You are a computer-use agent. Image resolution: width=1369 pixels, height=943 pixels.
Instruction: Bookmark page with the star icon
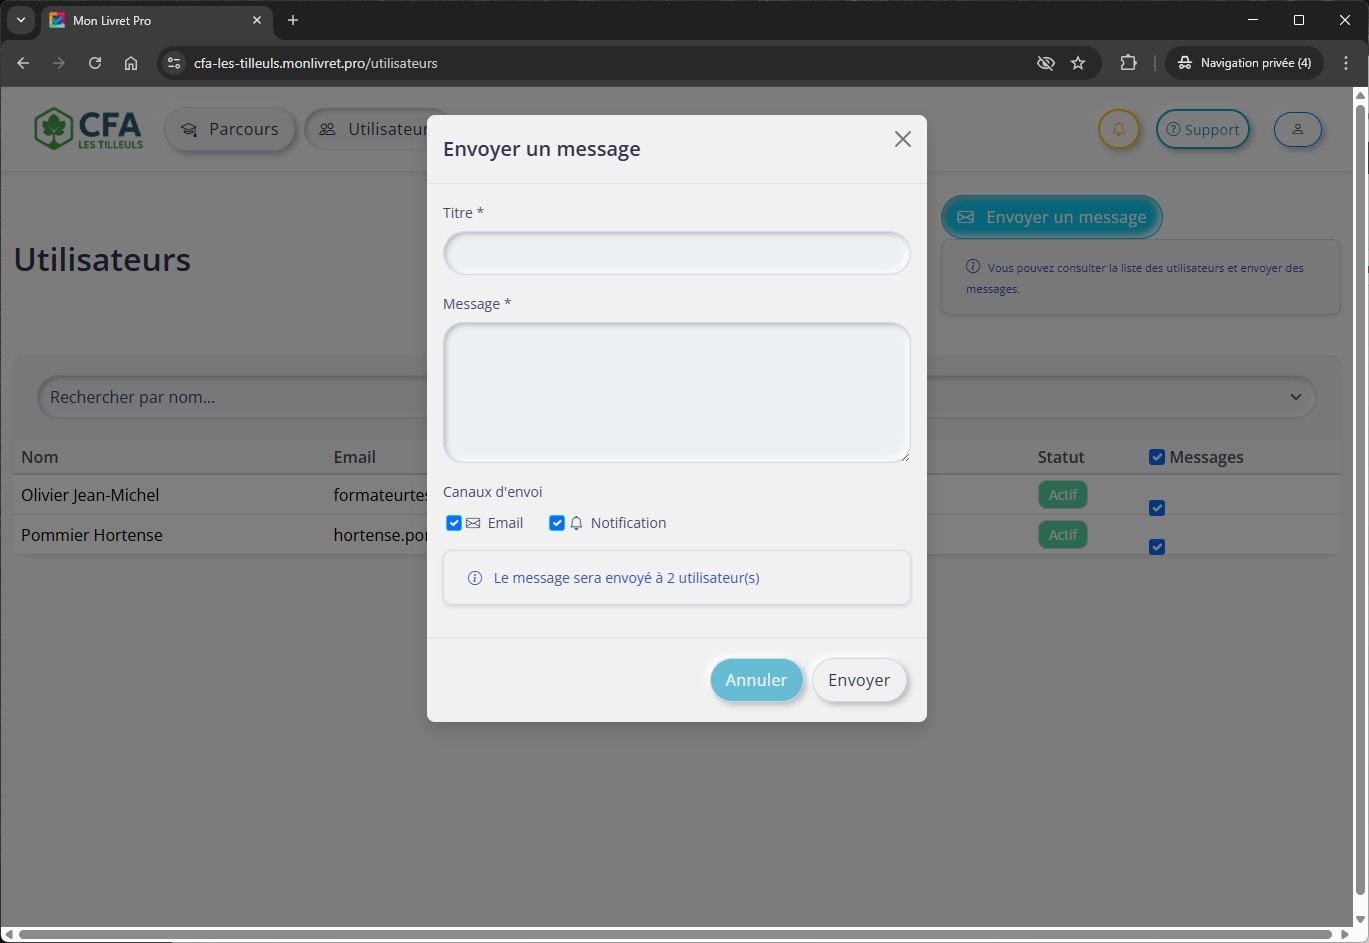click(1078, 63)
